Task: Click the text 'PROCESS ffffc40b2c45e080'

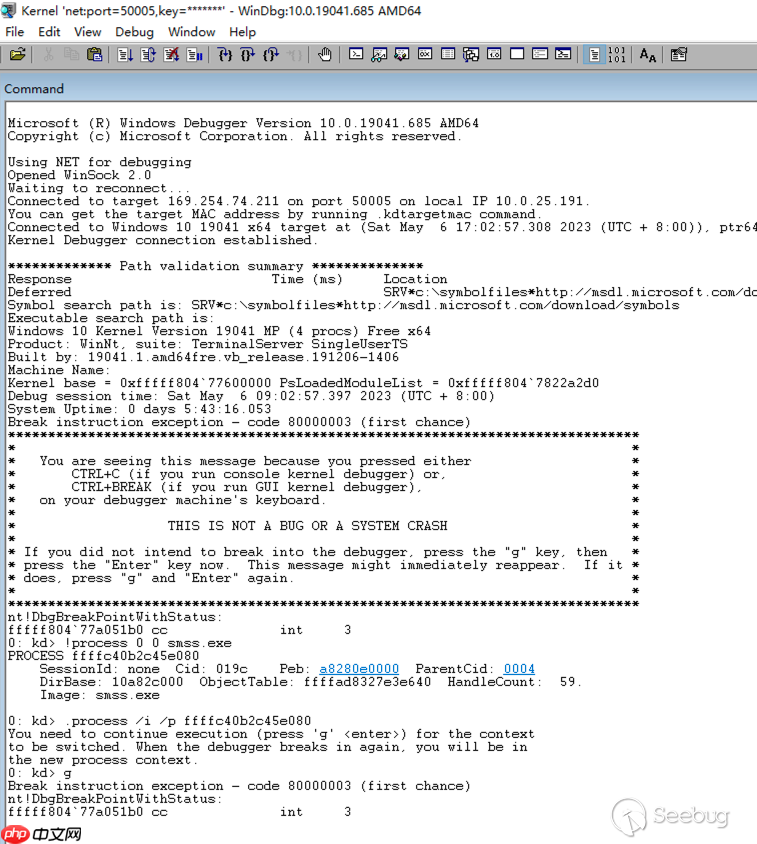Action: click(103, 656)
